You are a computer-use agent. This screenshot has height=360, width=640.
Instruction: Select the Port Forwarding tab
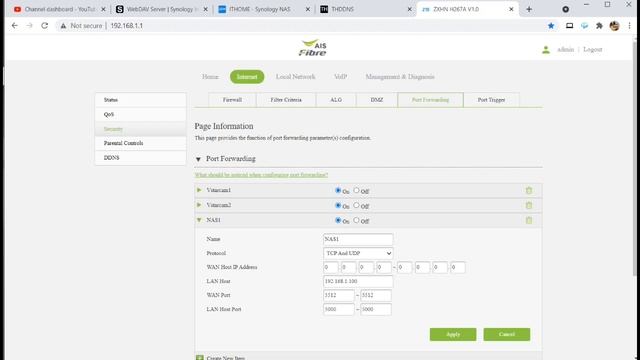pos(430,100)
